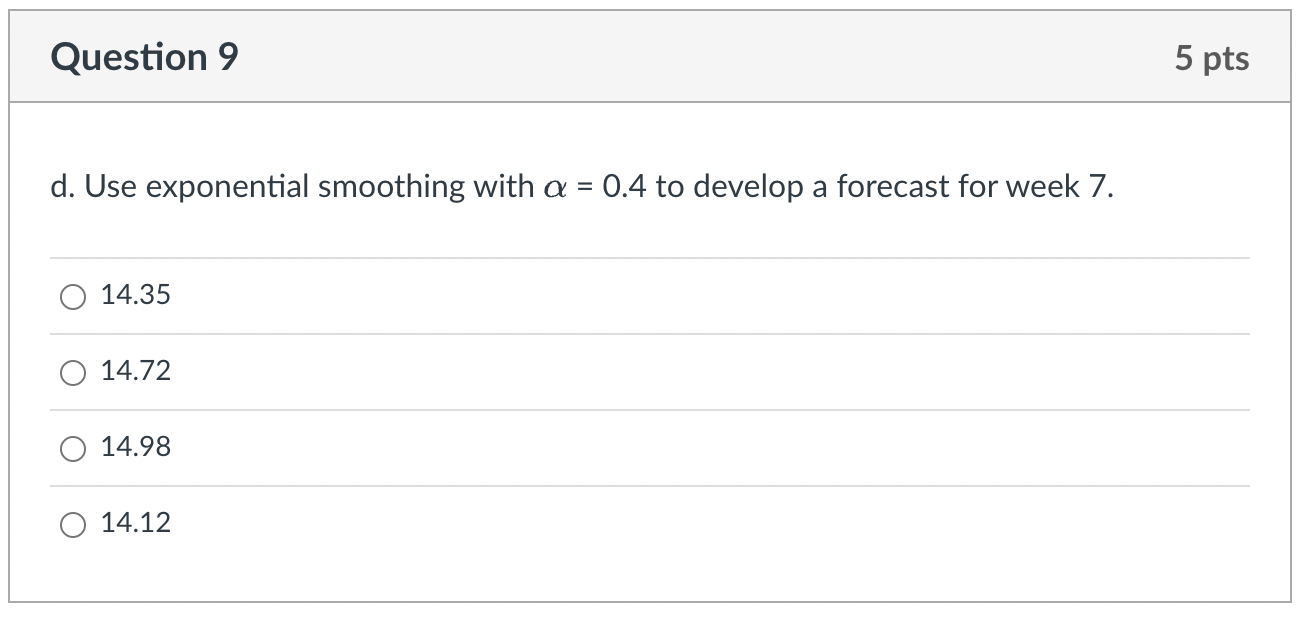
Task: Click the 5 pts label
Action: pyautogui.click(x=1213, y=58)
